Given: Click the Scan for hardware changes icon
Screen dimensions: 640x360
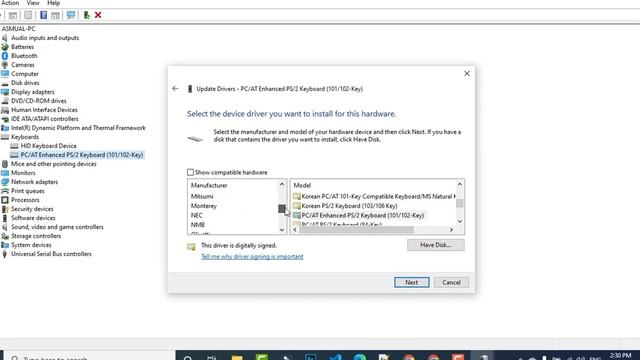Looking at the screenshot, I should [71, 16].
